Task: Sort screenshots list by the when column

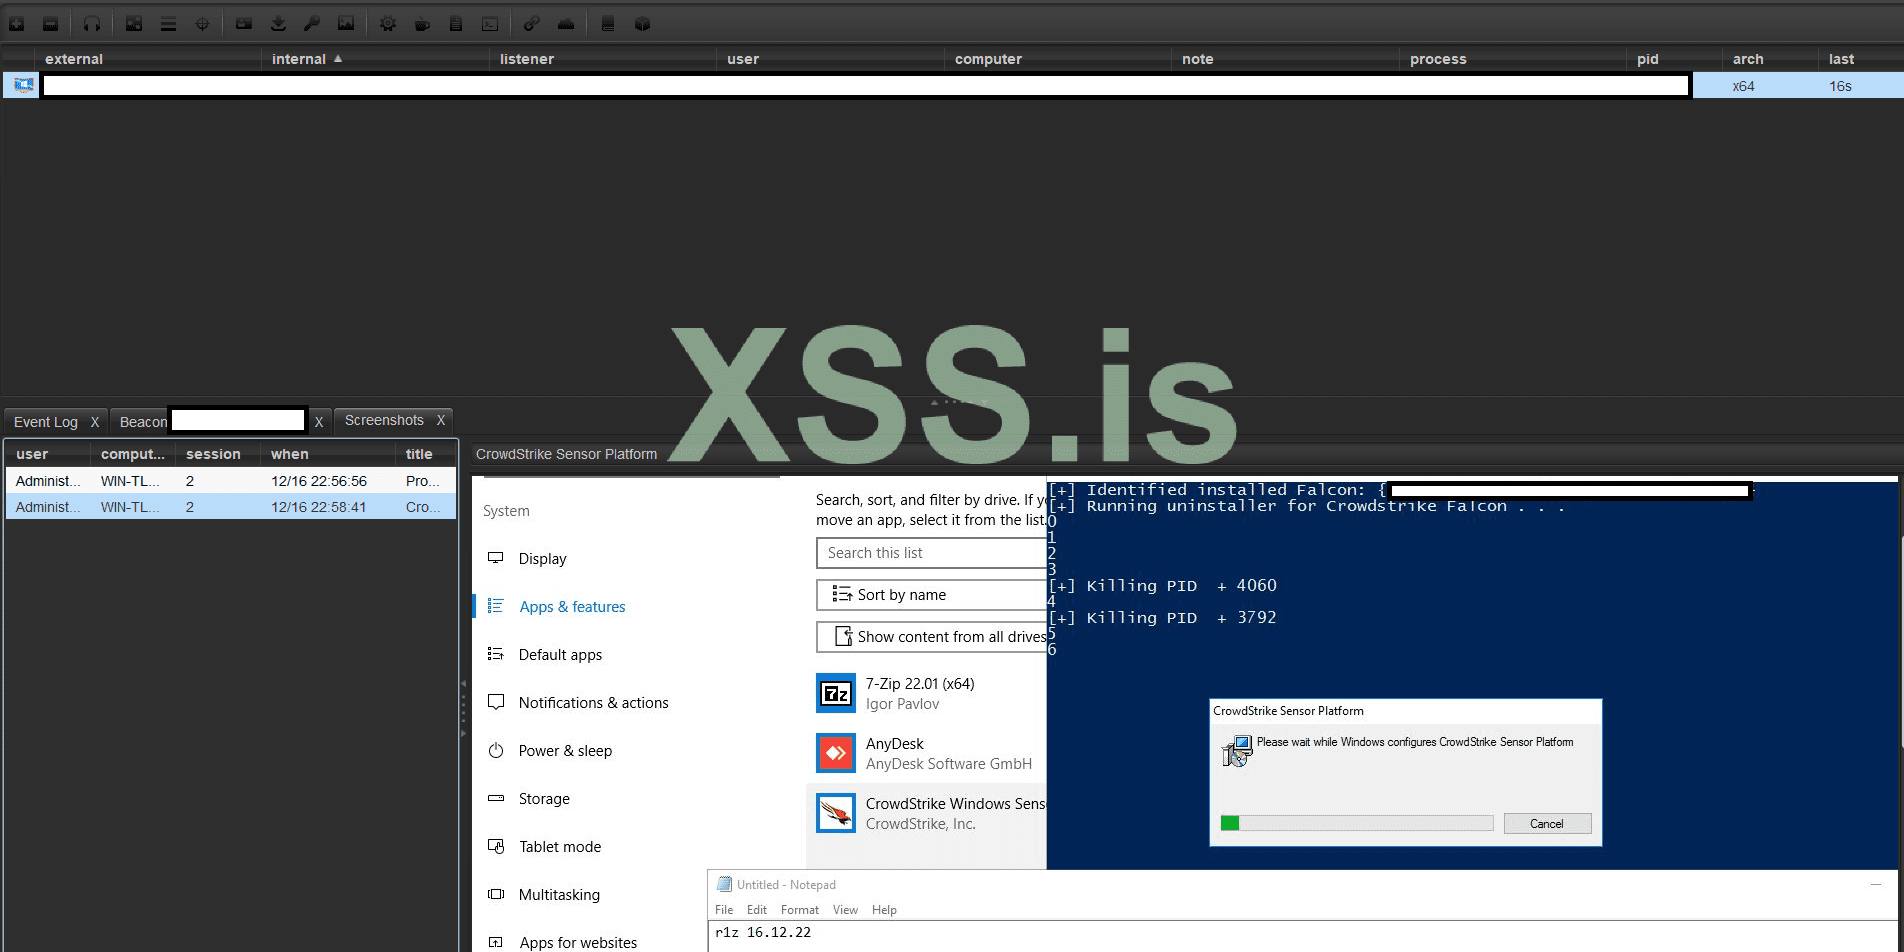Action: tap(328, 454)
